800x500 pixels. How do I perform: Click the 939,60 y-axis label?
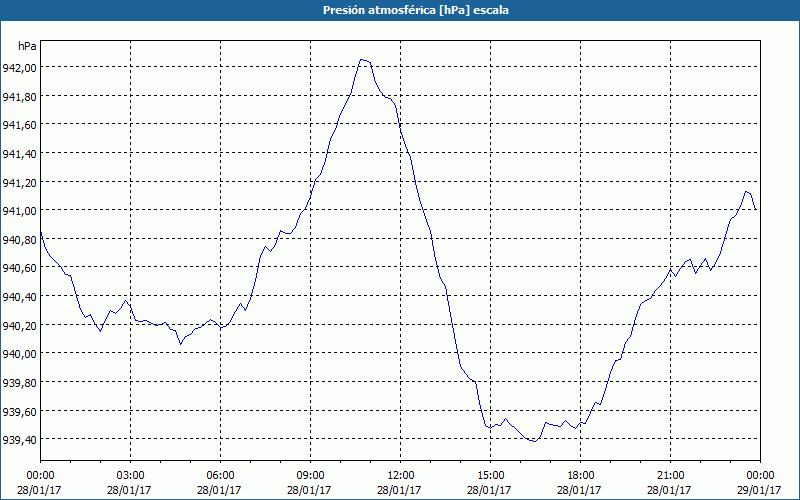pos(19,411)
